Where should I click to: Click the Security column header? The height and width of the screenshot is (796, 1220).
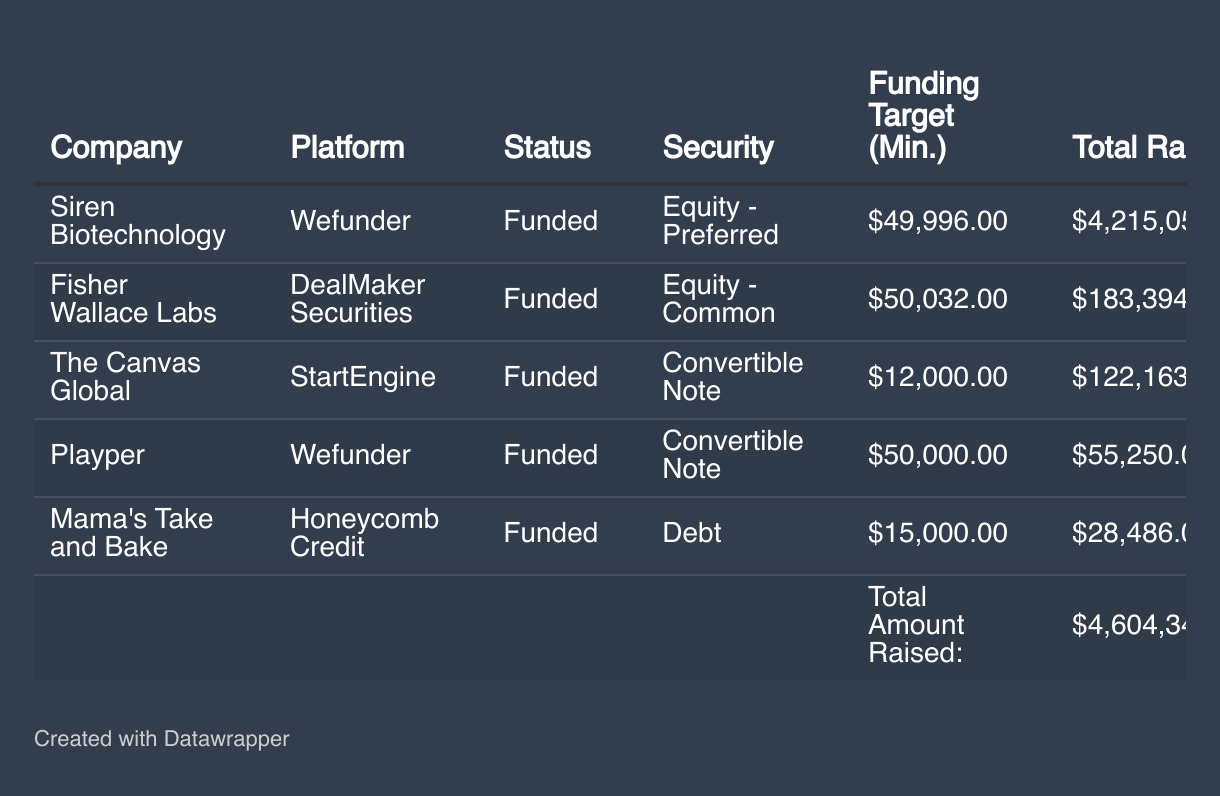pyautogui.click(x=718, y=148)
